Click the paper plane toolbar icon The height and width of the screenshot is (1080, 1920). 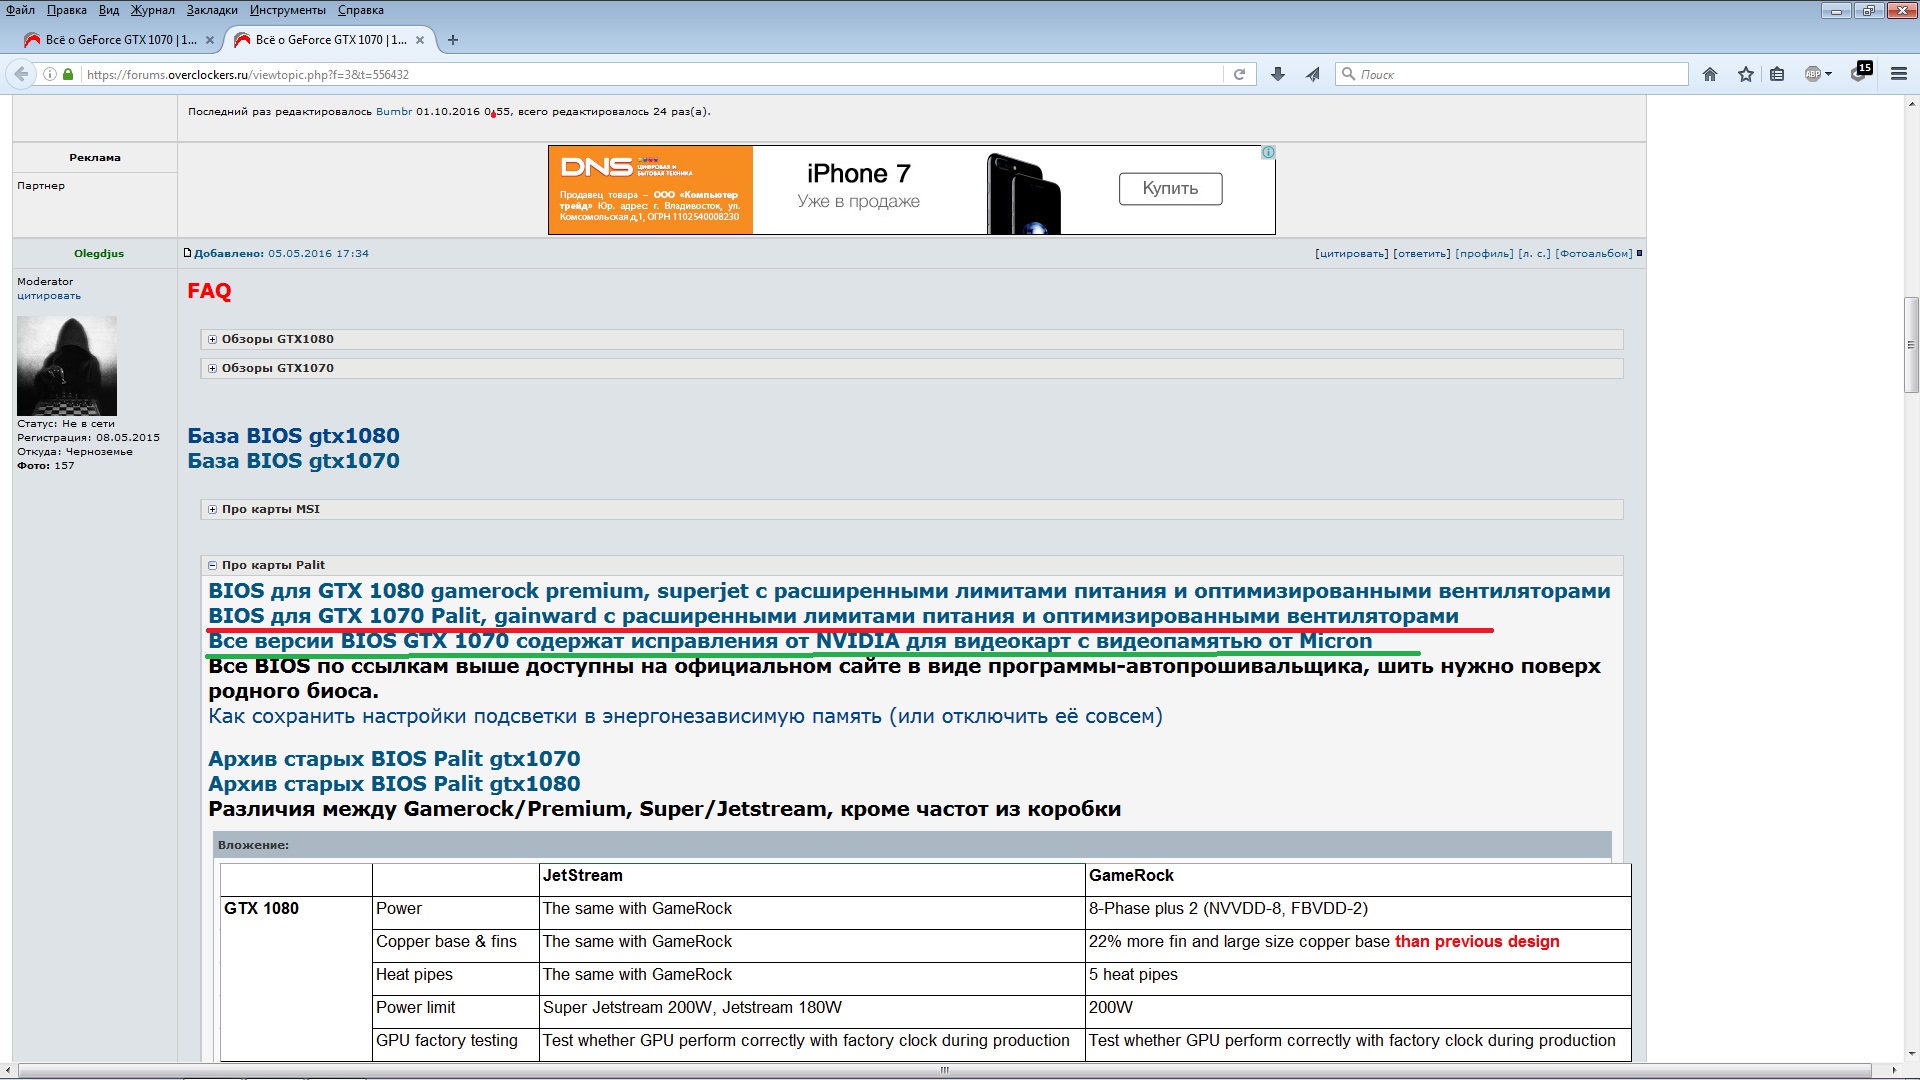(x=1313, y=74)
